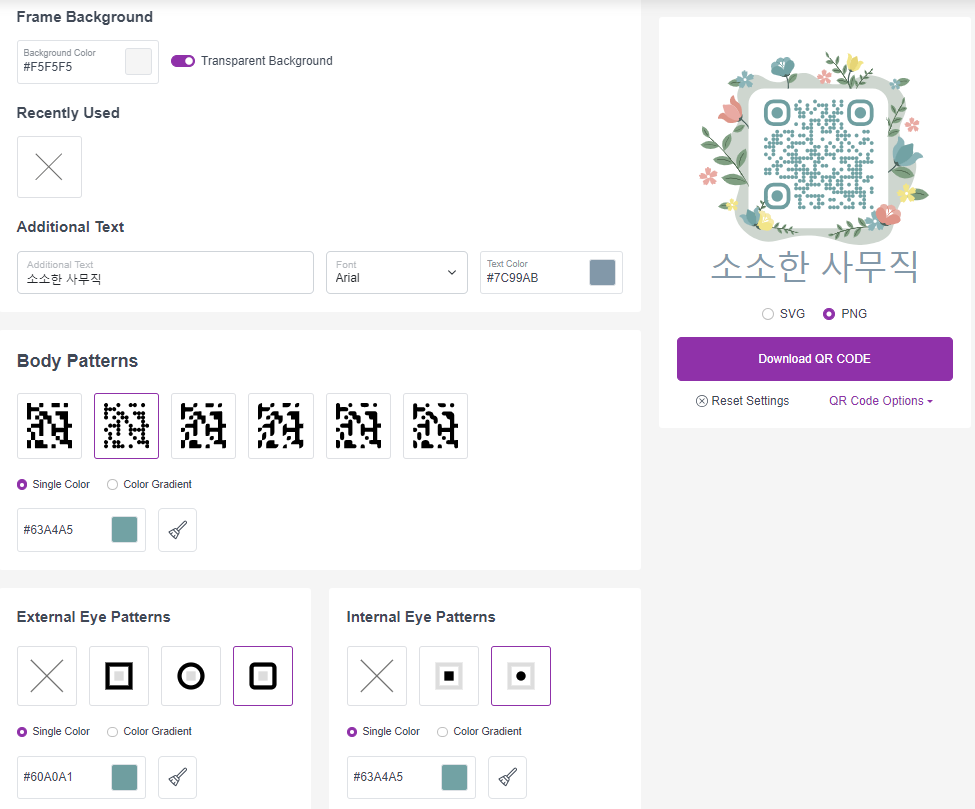Select the square external eye pattern
This screenshot has width=975, height=809.
(x=119, y=676)
